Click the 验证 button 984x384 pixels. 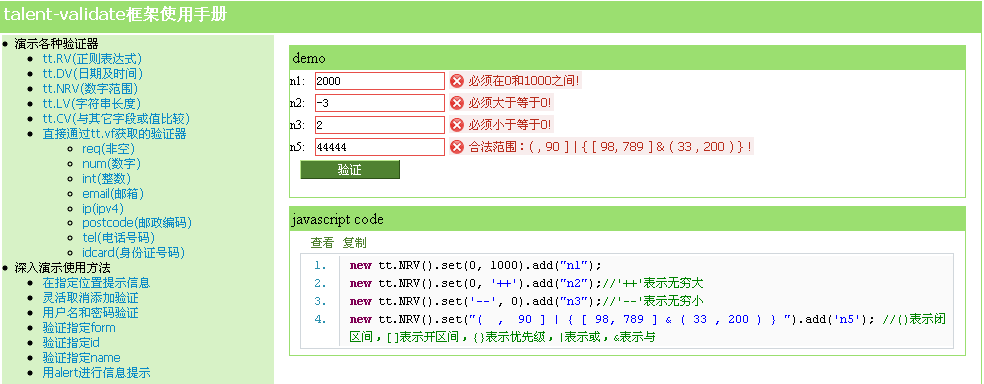click(350, 169)
